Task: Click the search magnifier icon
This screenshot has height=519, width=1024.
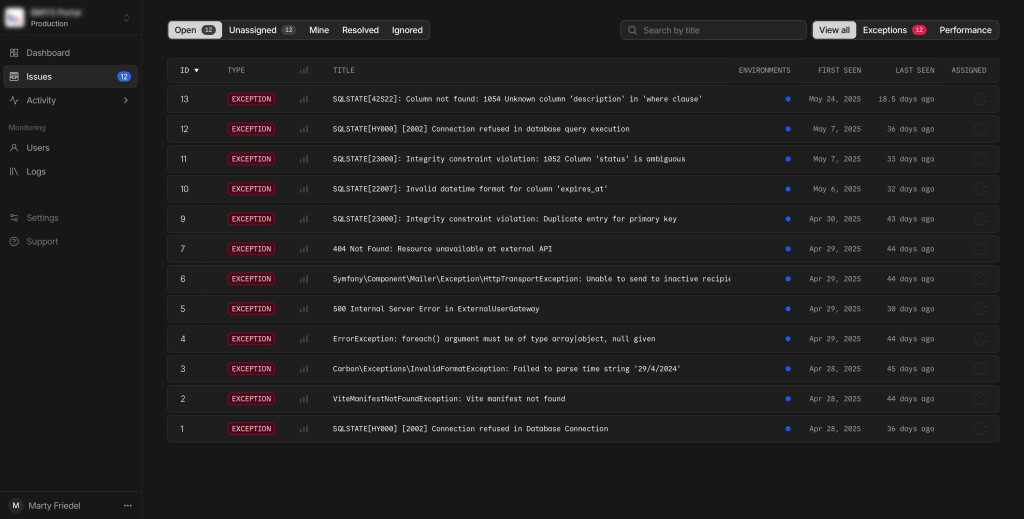Action: pos(632,30)
